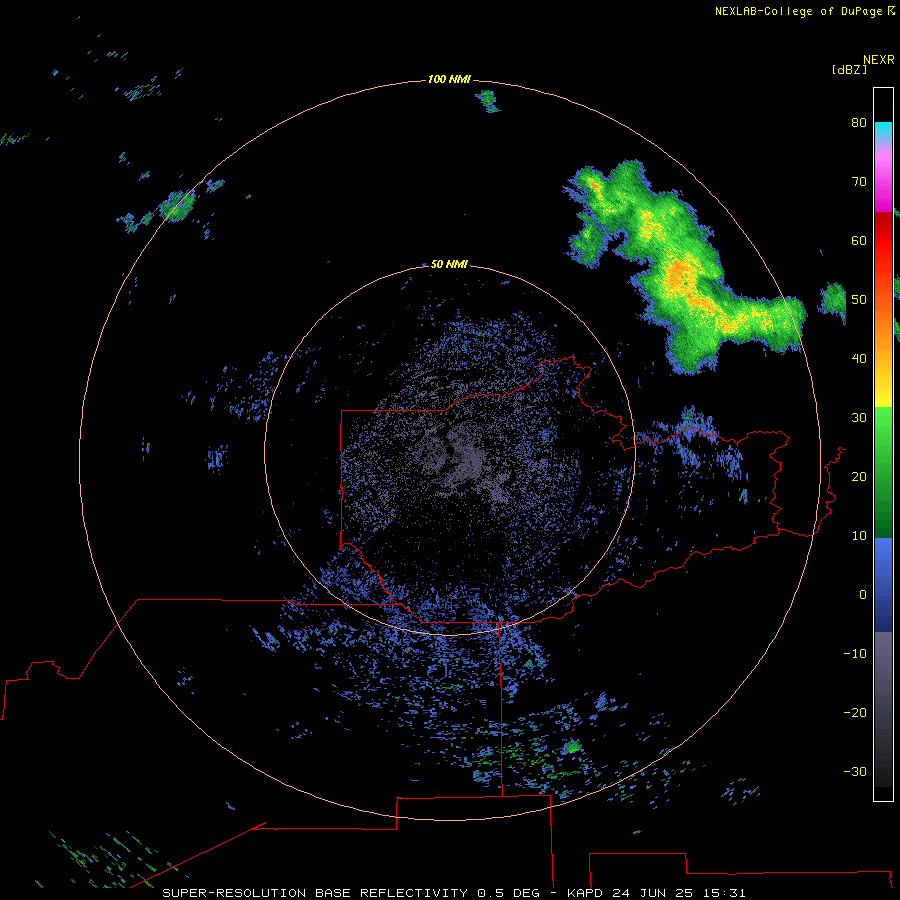Click the magenta band of the color bar
Image resolution: width=900 pixels, height=900 pixels.
tap(883, 183)
